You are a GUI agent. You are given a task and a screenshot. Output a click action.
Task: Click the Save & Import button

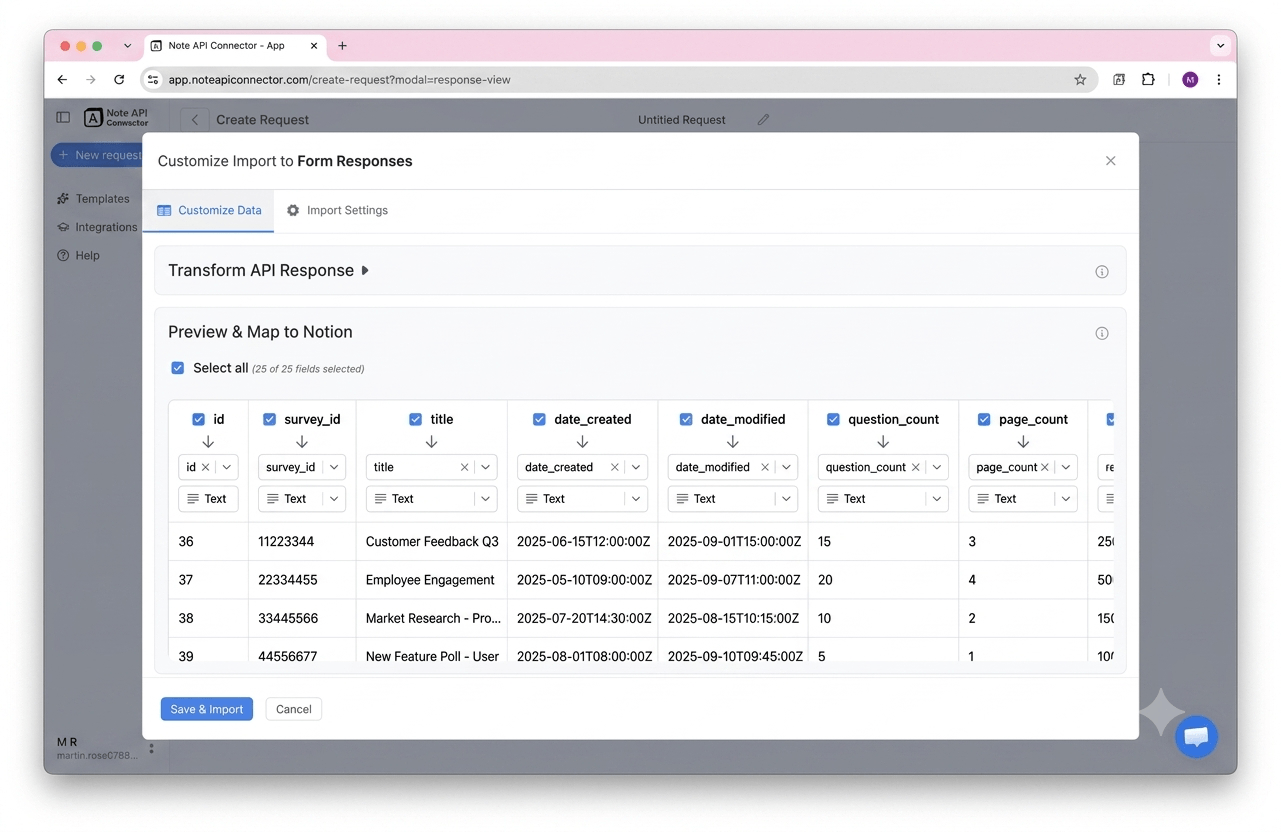coord(207,709)
